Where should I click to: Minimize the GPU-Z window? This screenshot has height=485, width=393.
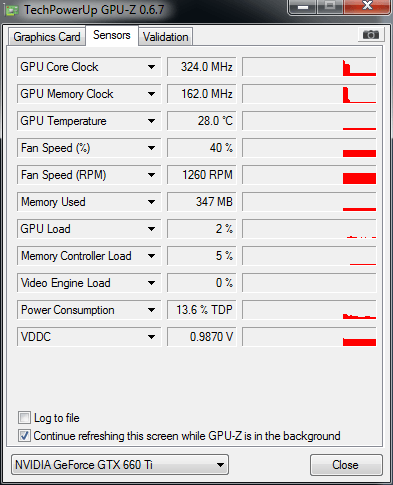pyautogui.click(x=303, y=7)
